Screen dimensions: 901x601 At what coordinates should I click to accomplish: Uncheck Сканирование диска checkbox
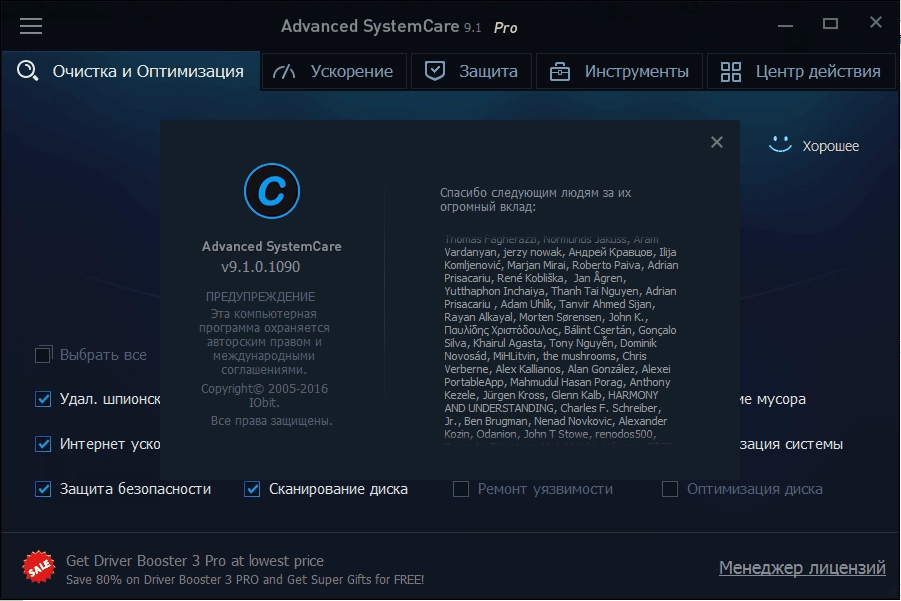tap(252, 489)
